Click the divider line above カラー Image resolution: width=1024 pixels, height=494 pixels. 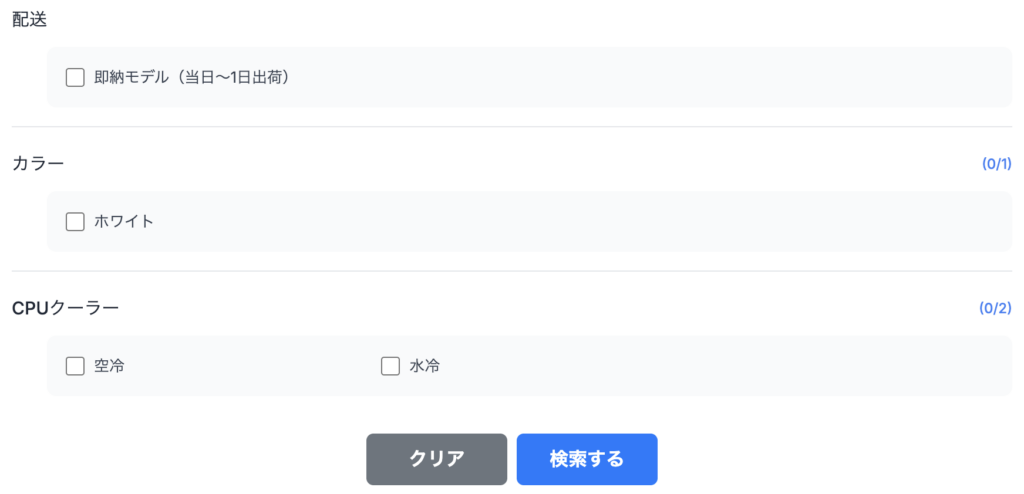(512, 127)
